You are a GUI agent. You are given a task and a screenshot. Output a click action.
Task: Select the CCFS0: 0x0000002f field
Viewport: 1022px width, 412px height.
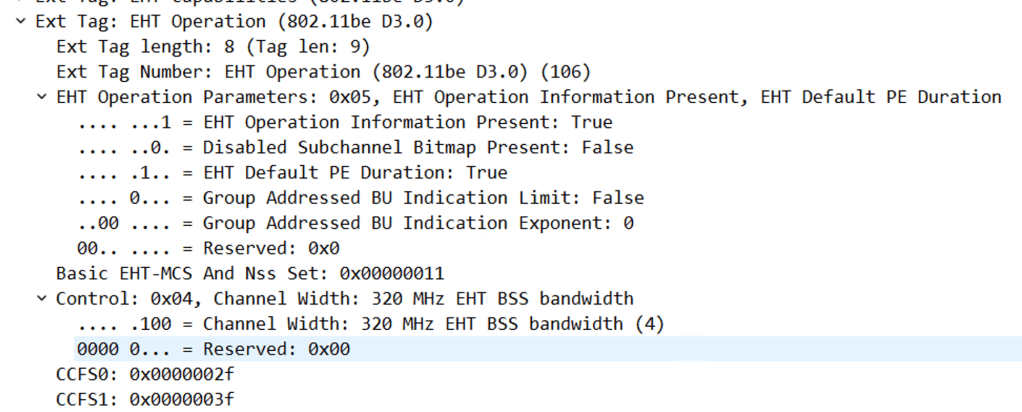click(146, 374)
